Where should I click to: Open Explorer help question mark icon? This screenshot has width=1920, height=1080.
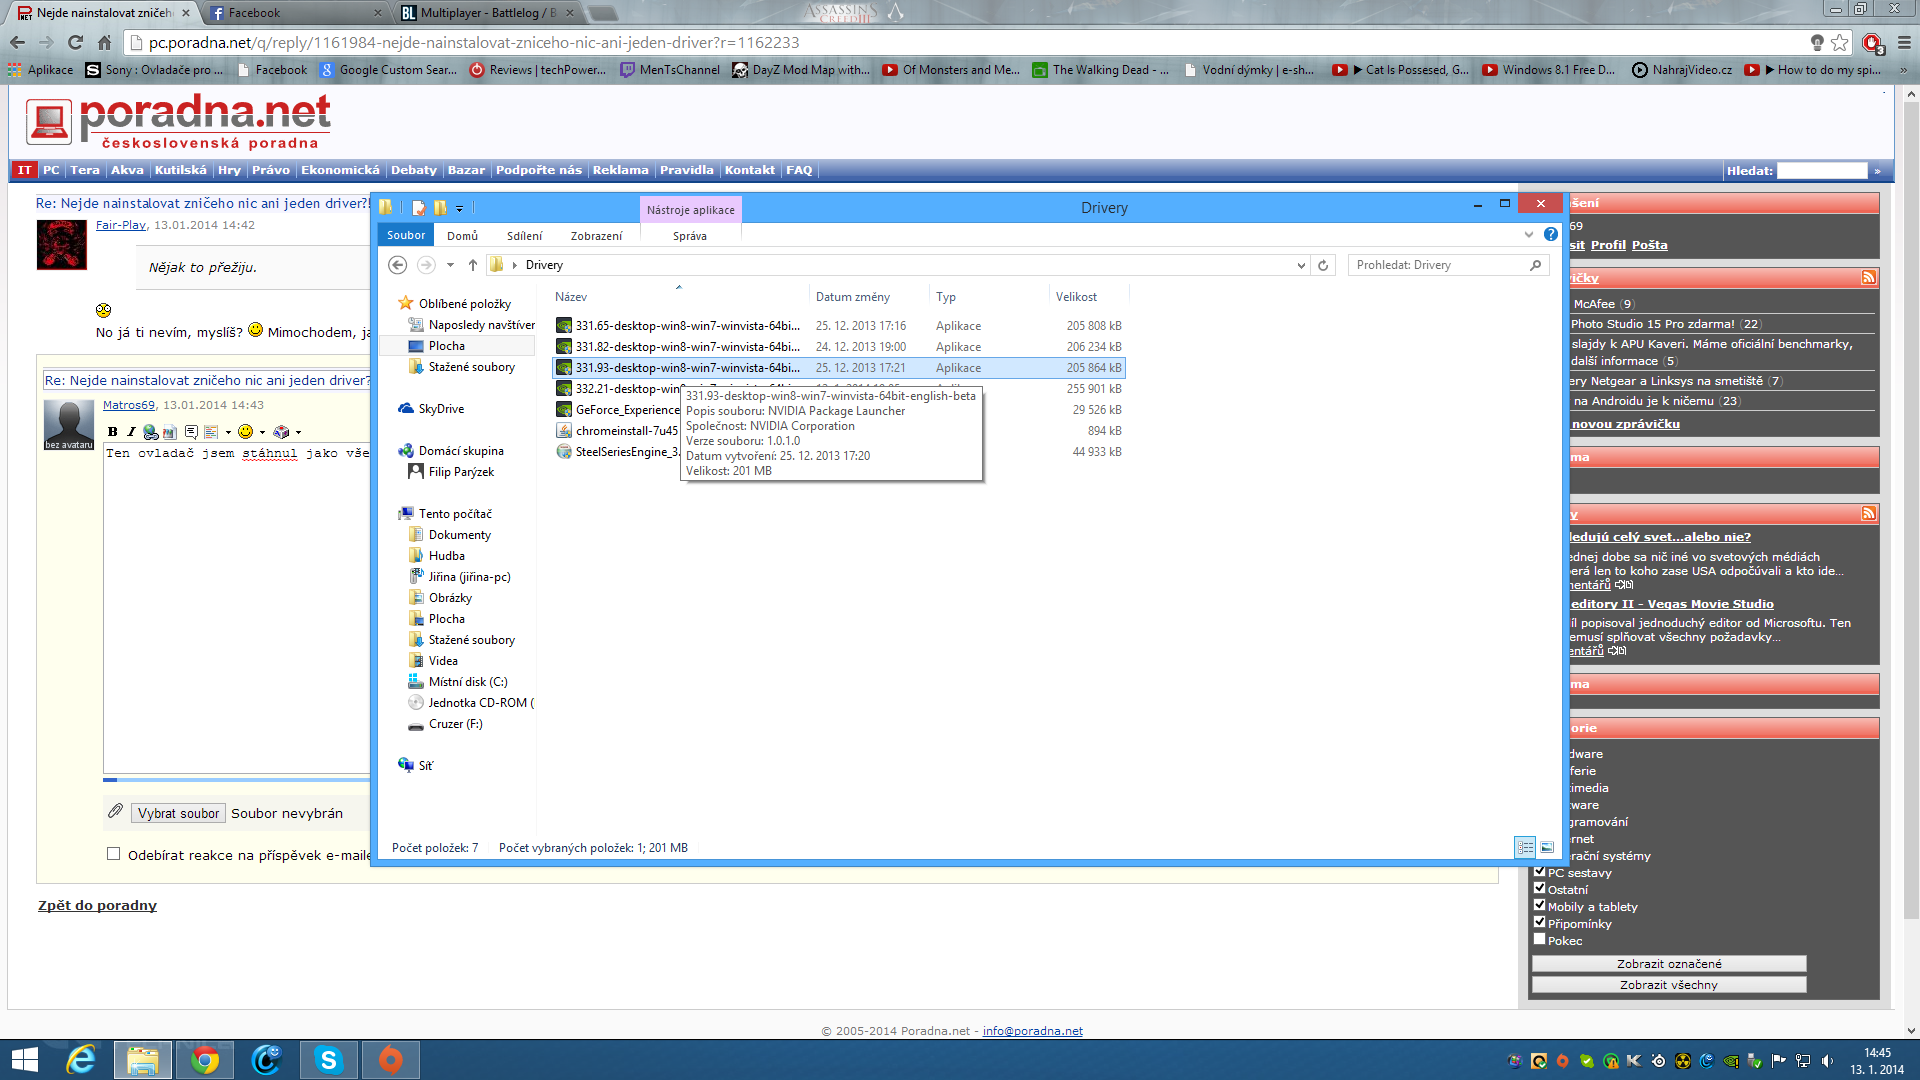coord(1550,234)
